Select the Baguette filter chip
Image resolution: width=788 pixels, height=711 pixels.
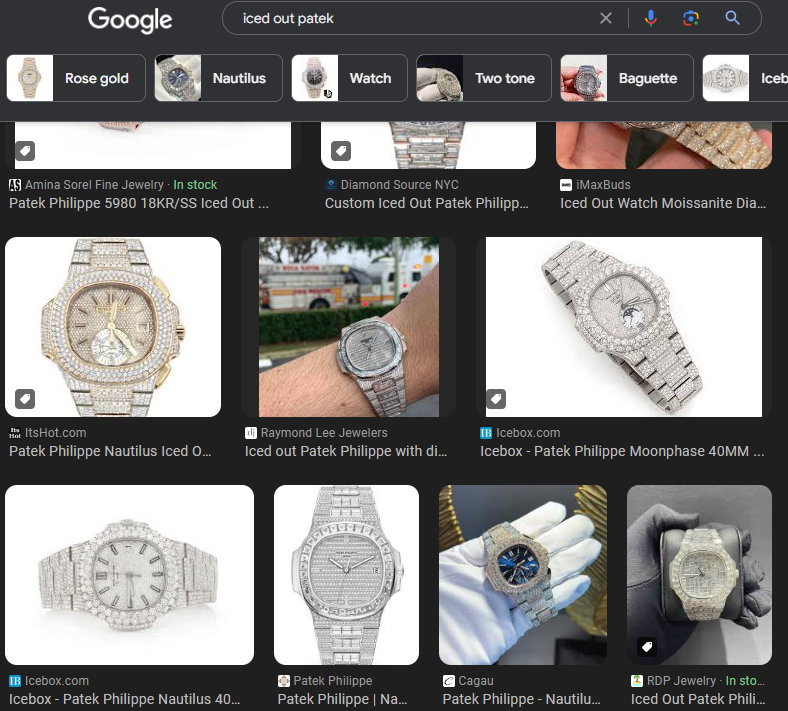click(x=627, y=78)
